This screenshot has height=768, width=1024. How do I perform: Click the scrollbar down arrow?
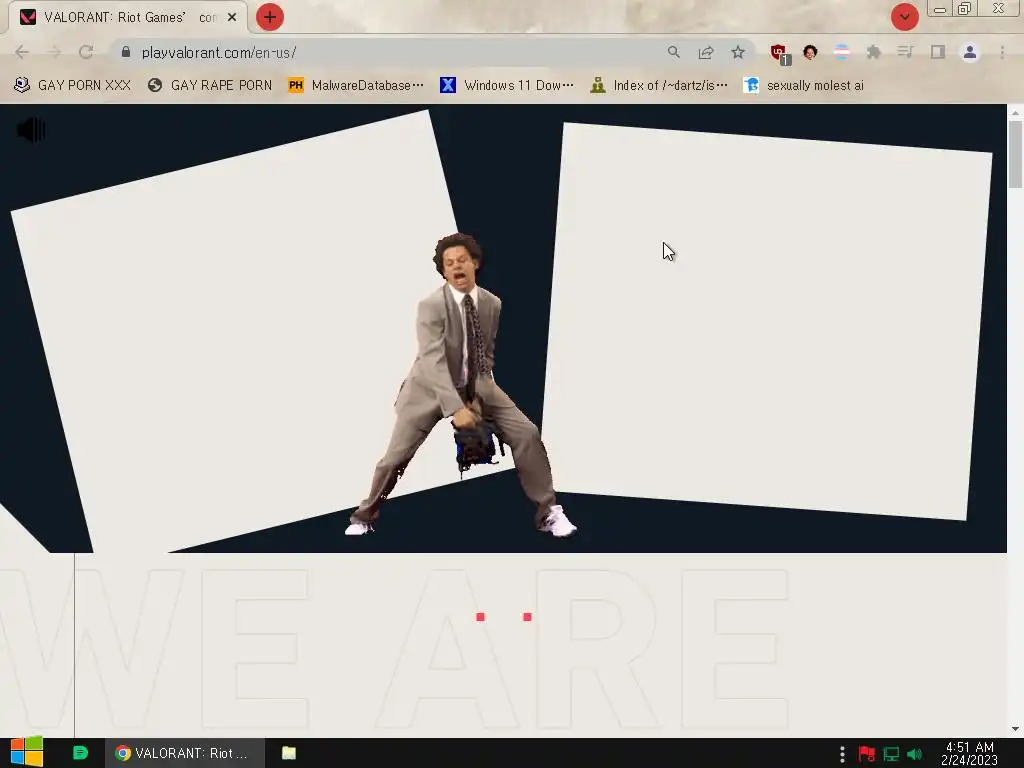pyautogui.click(x=1015, y=729)
